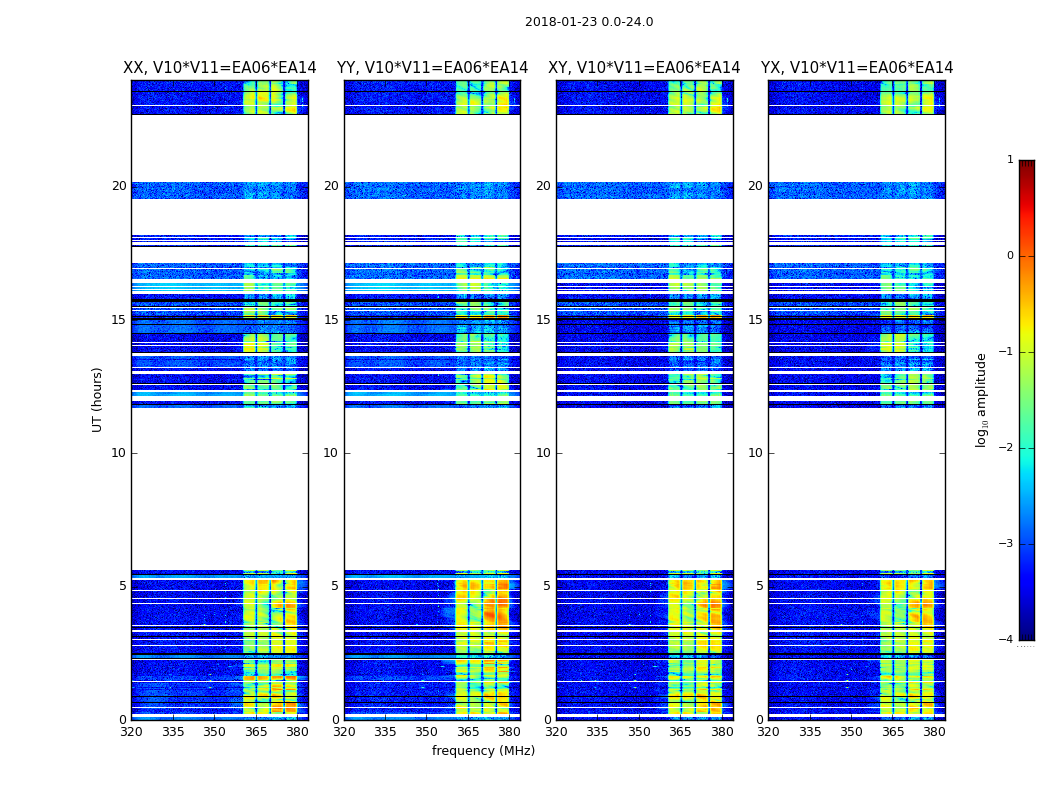The height and width of the screenshot is (800, 1050).
Task: Click the 320 frequency tick under XX panel
Action: [x=131, y=732]
